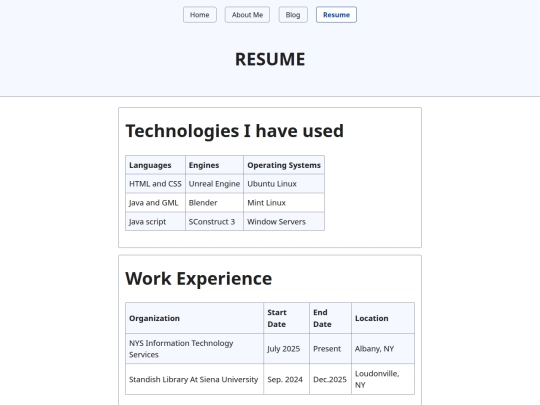Image resolution: width=540 pixels, height=405 pixels.
Task: Open the Home navigation link
Action: (200, 15)
